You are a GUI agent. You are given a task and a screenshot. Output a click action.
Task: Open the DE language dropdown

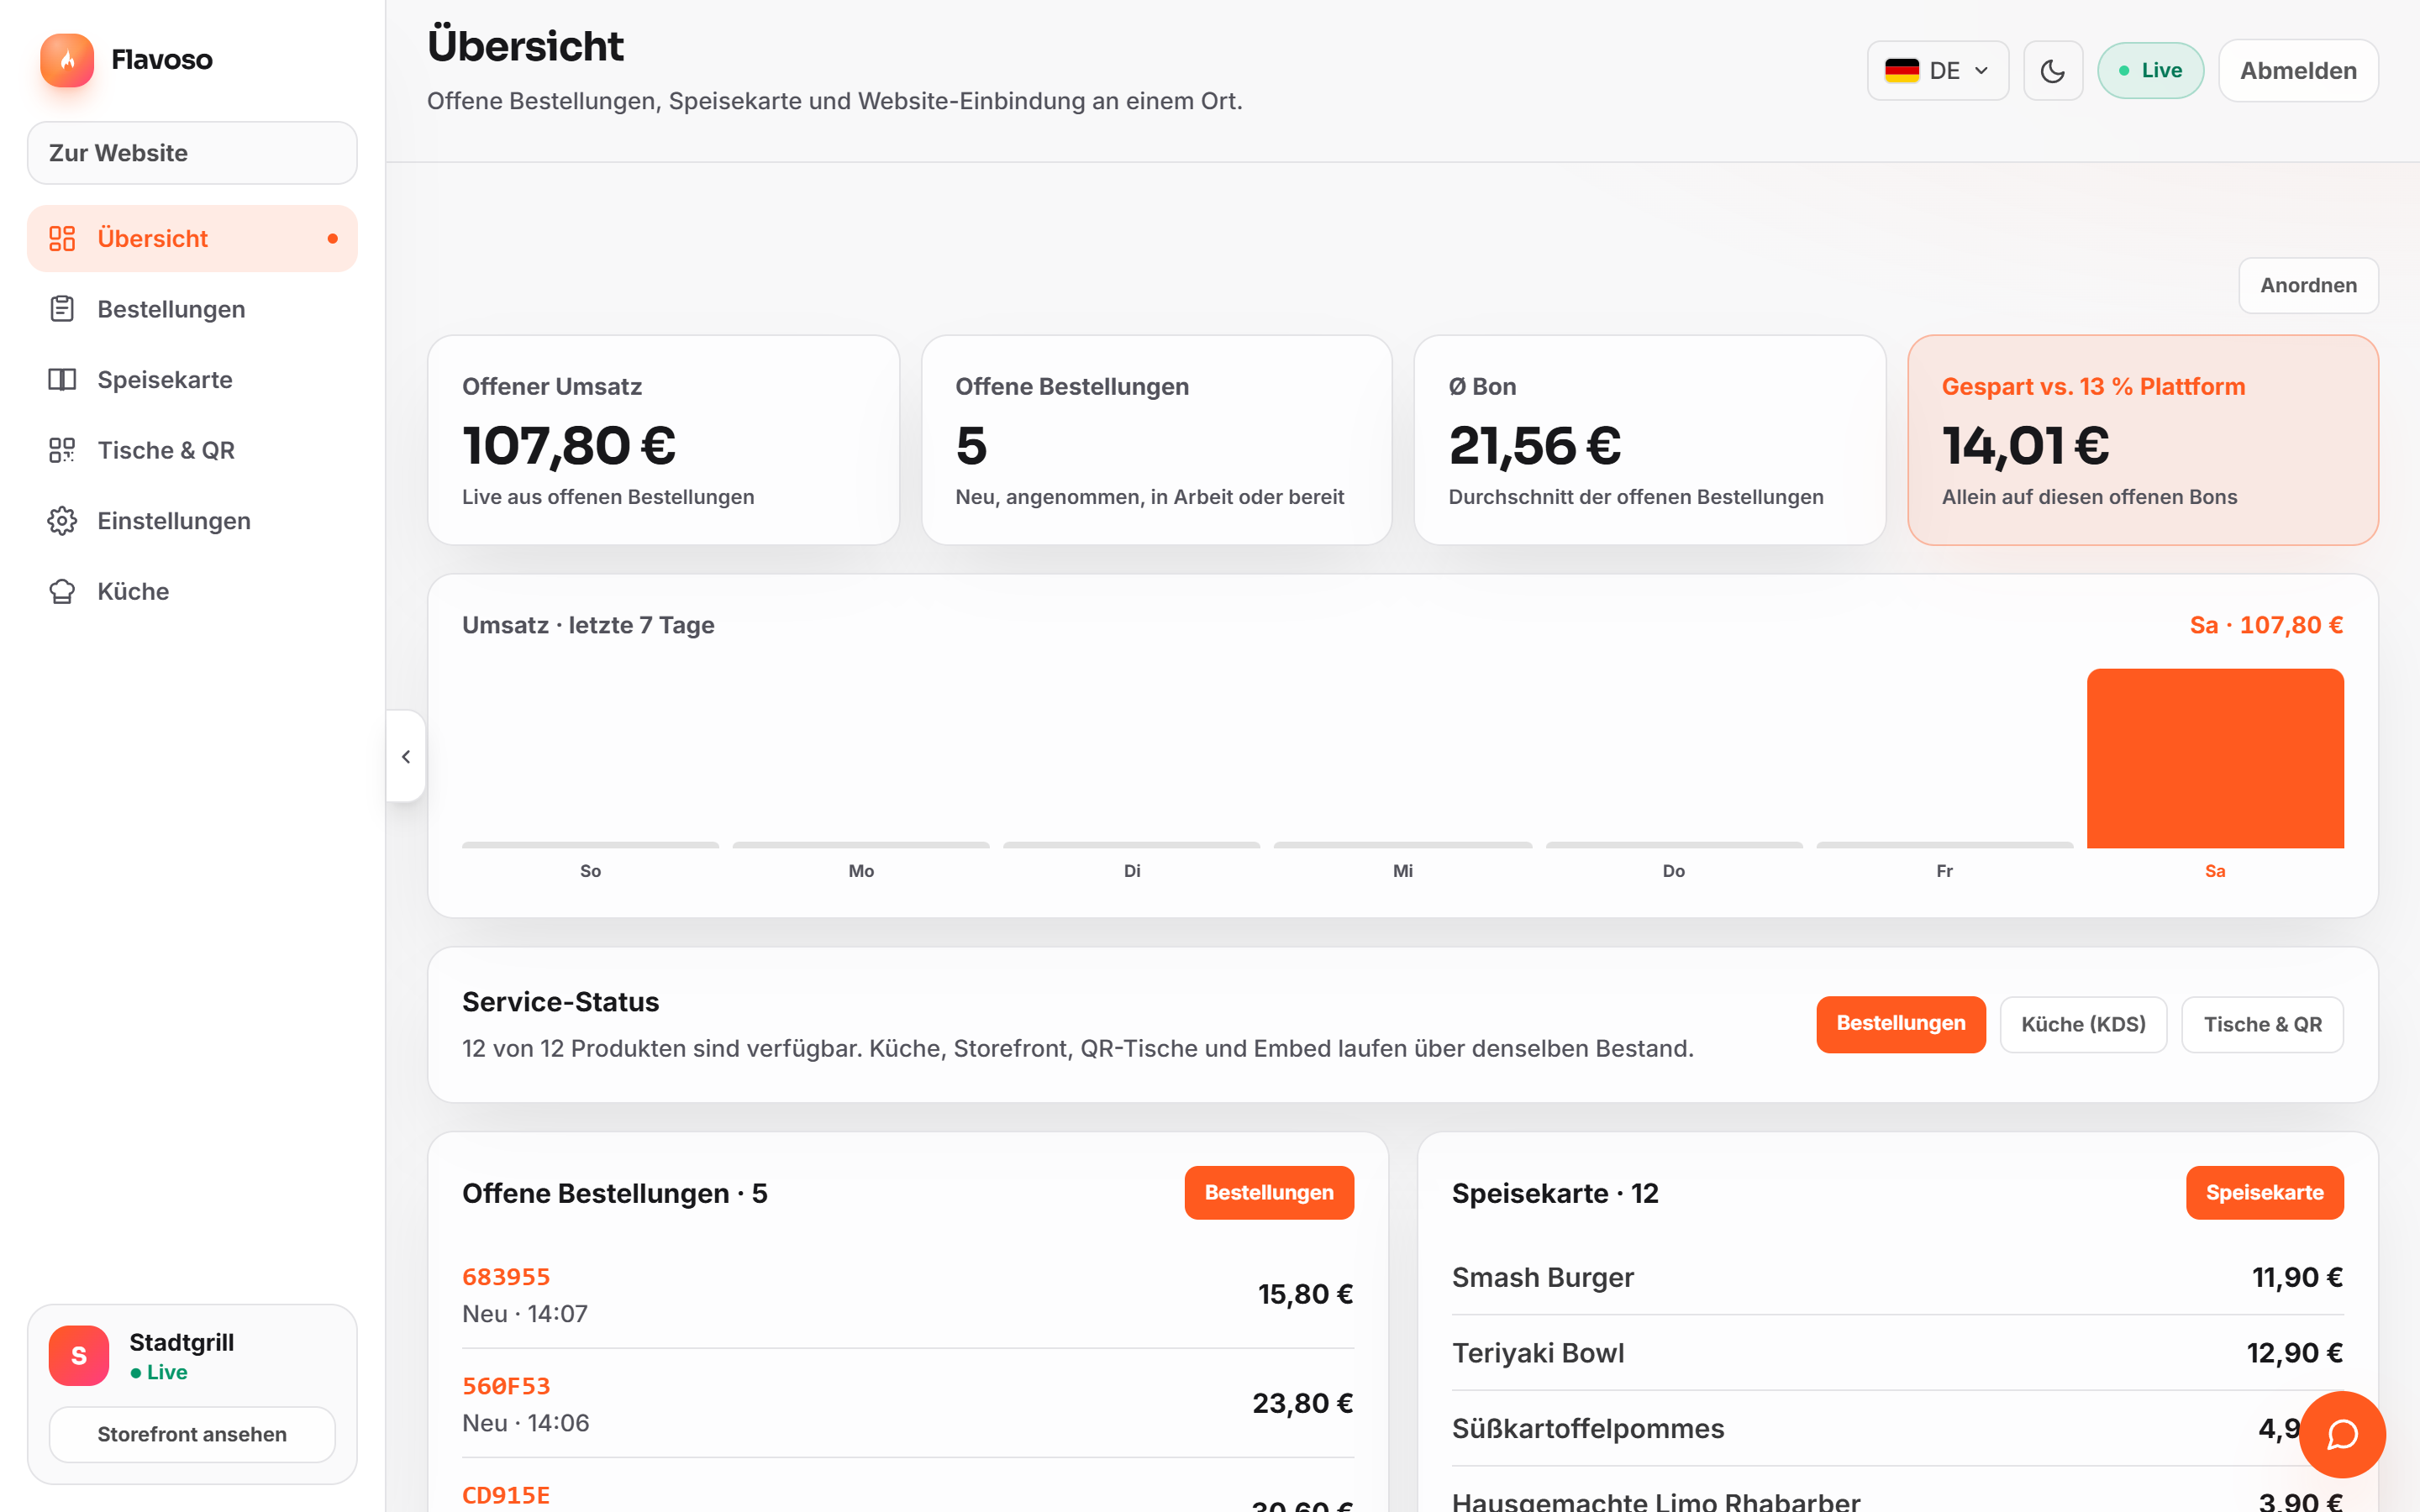(1938, 71)
